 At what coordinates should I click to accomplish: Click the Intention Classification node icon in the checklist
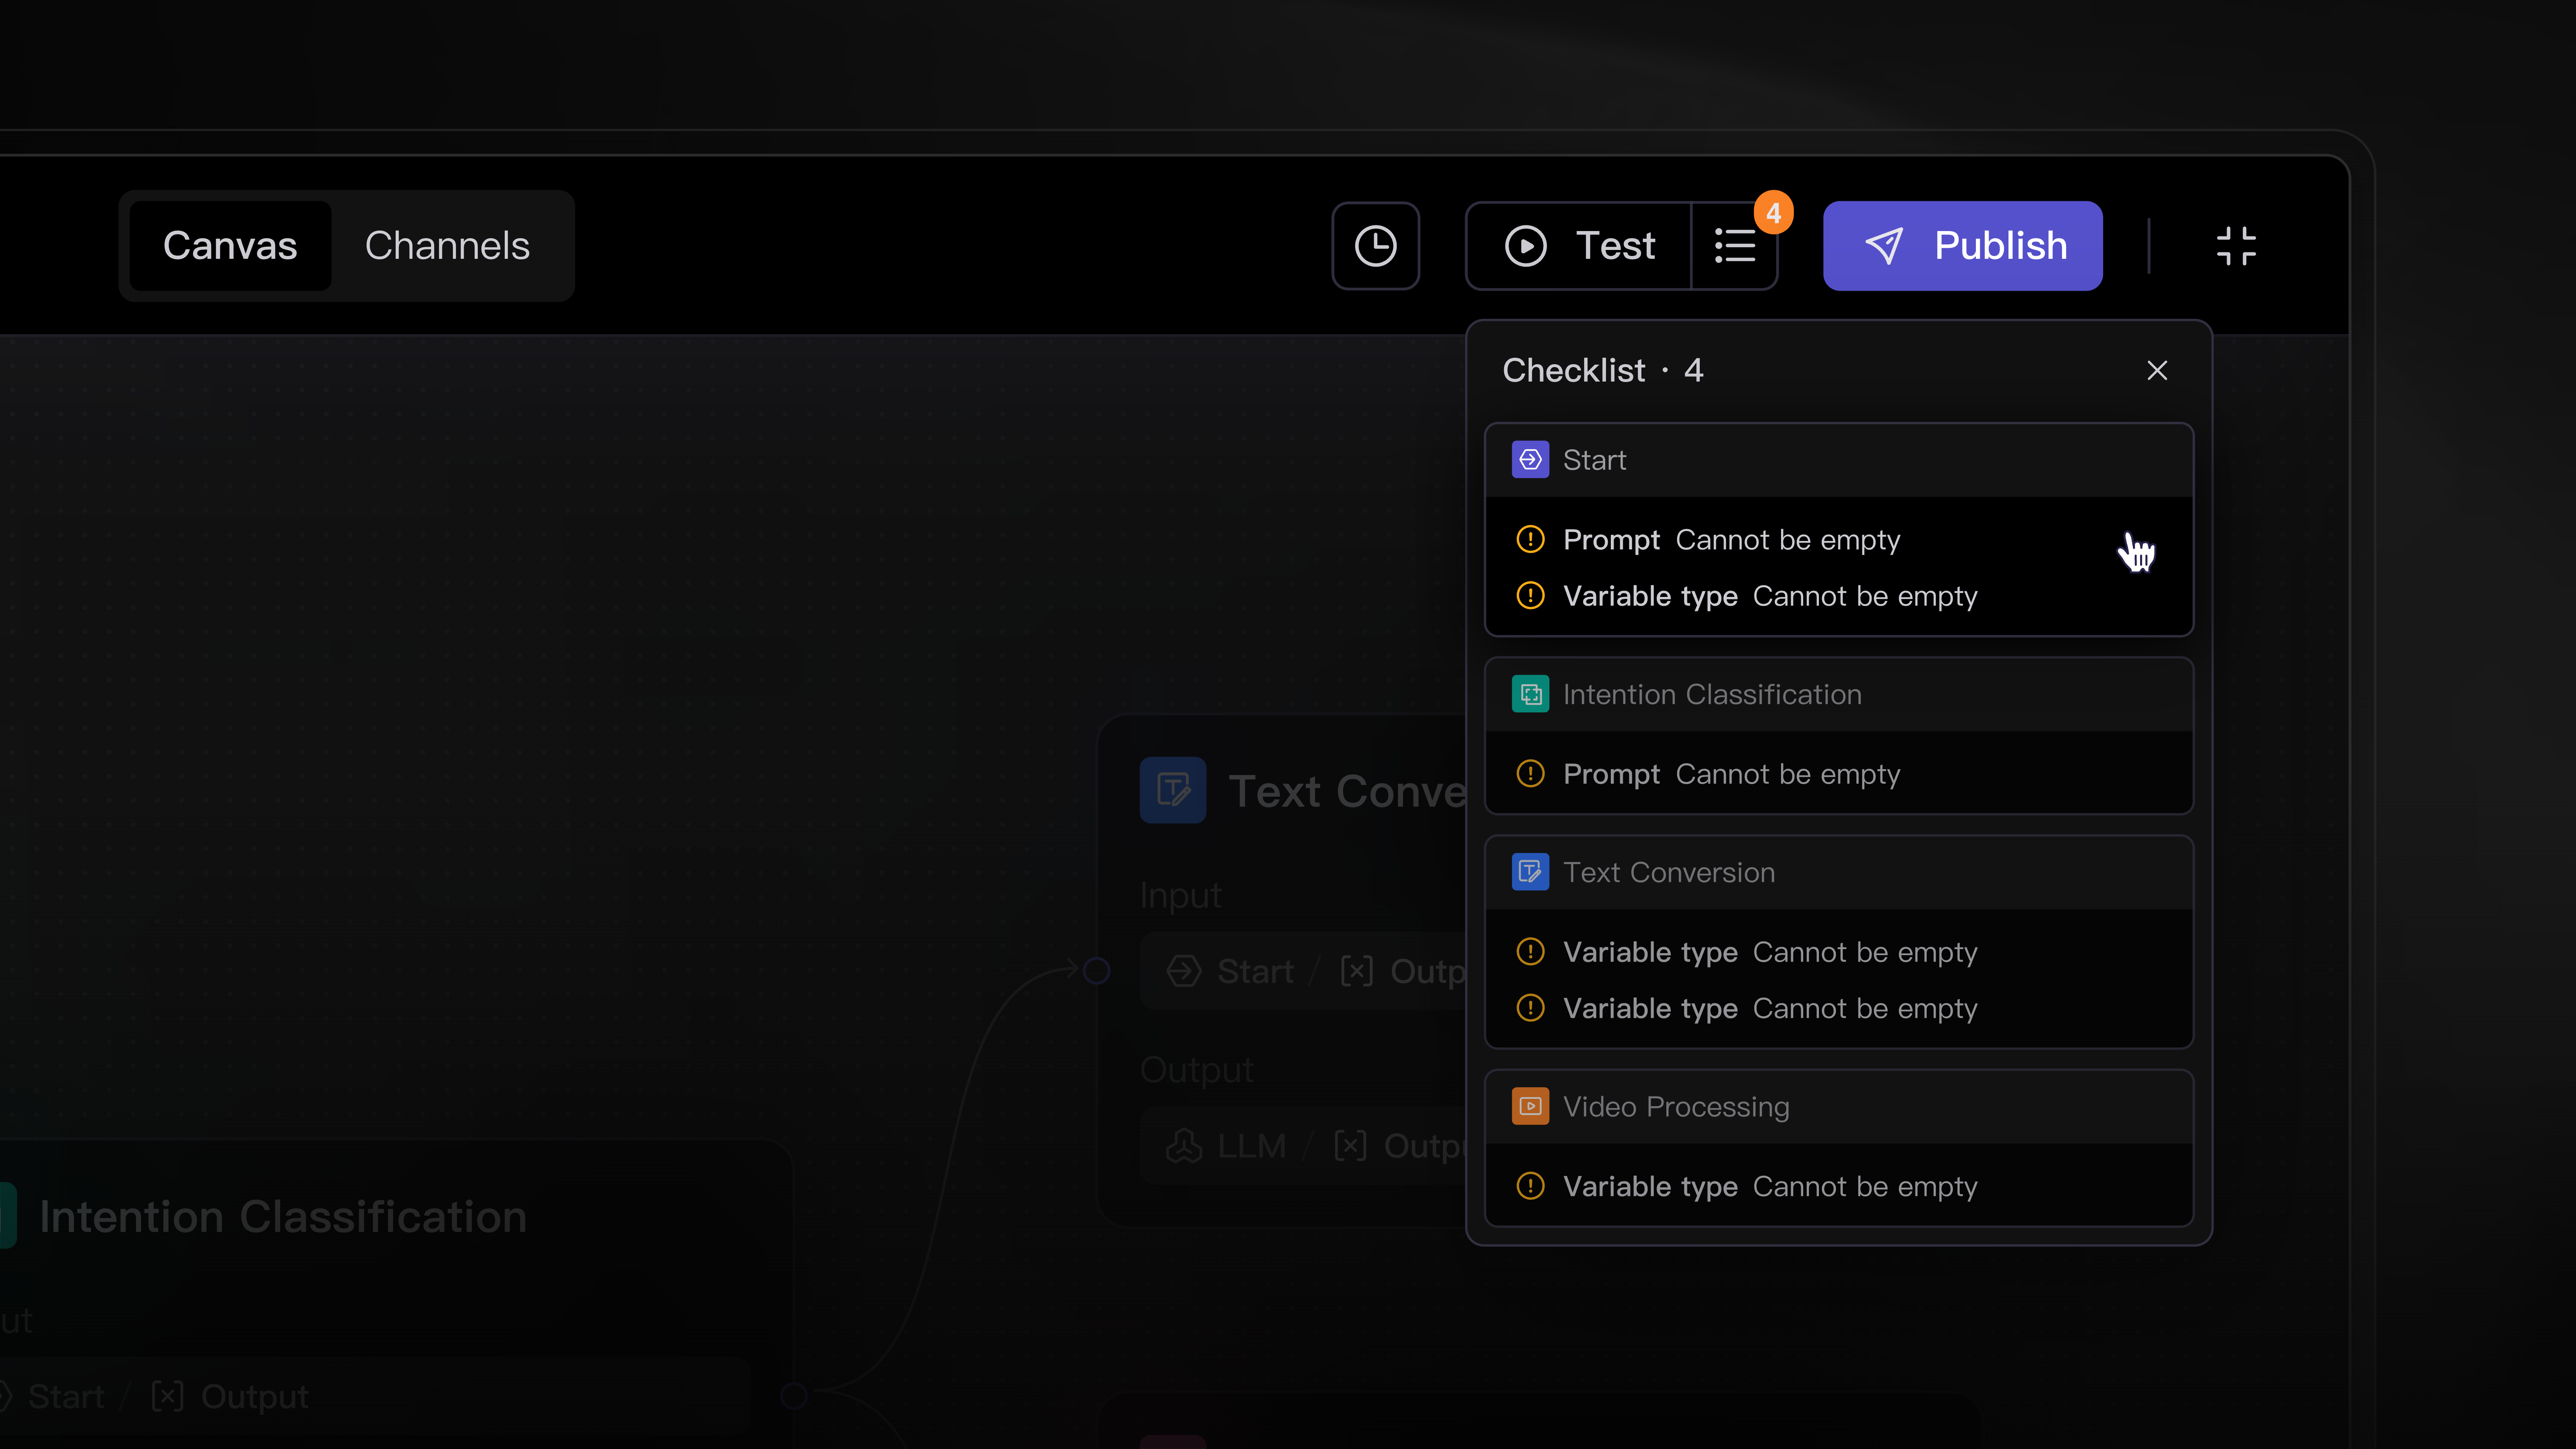(1530, 694)
